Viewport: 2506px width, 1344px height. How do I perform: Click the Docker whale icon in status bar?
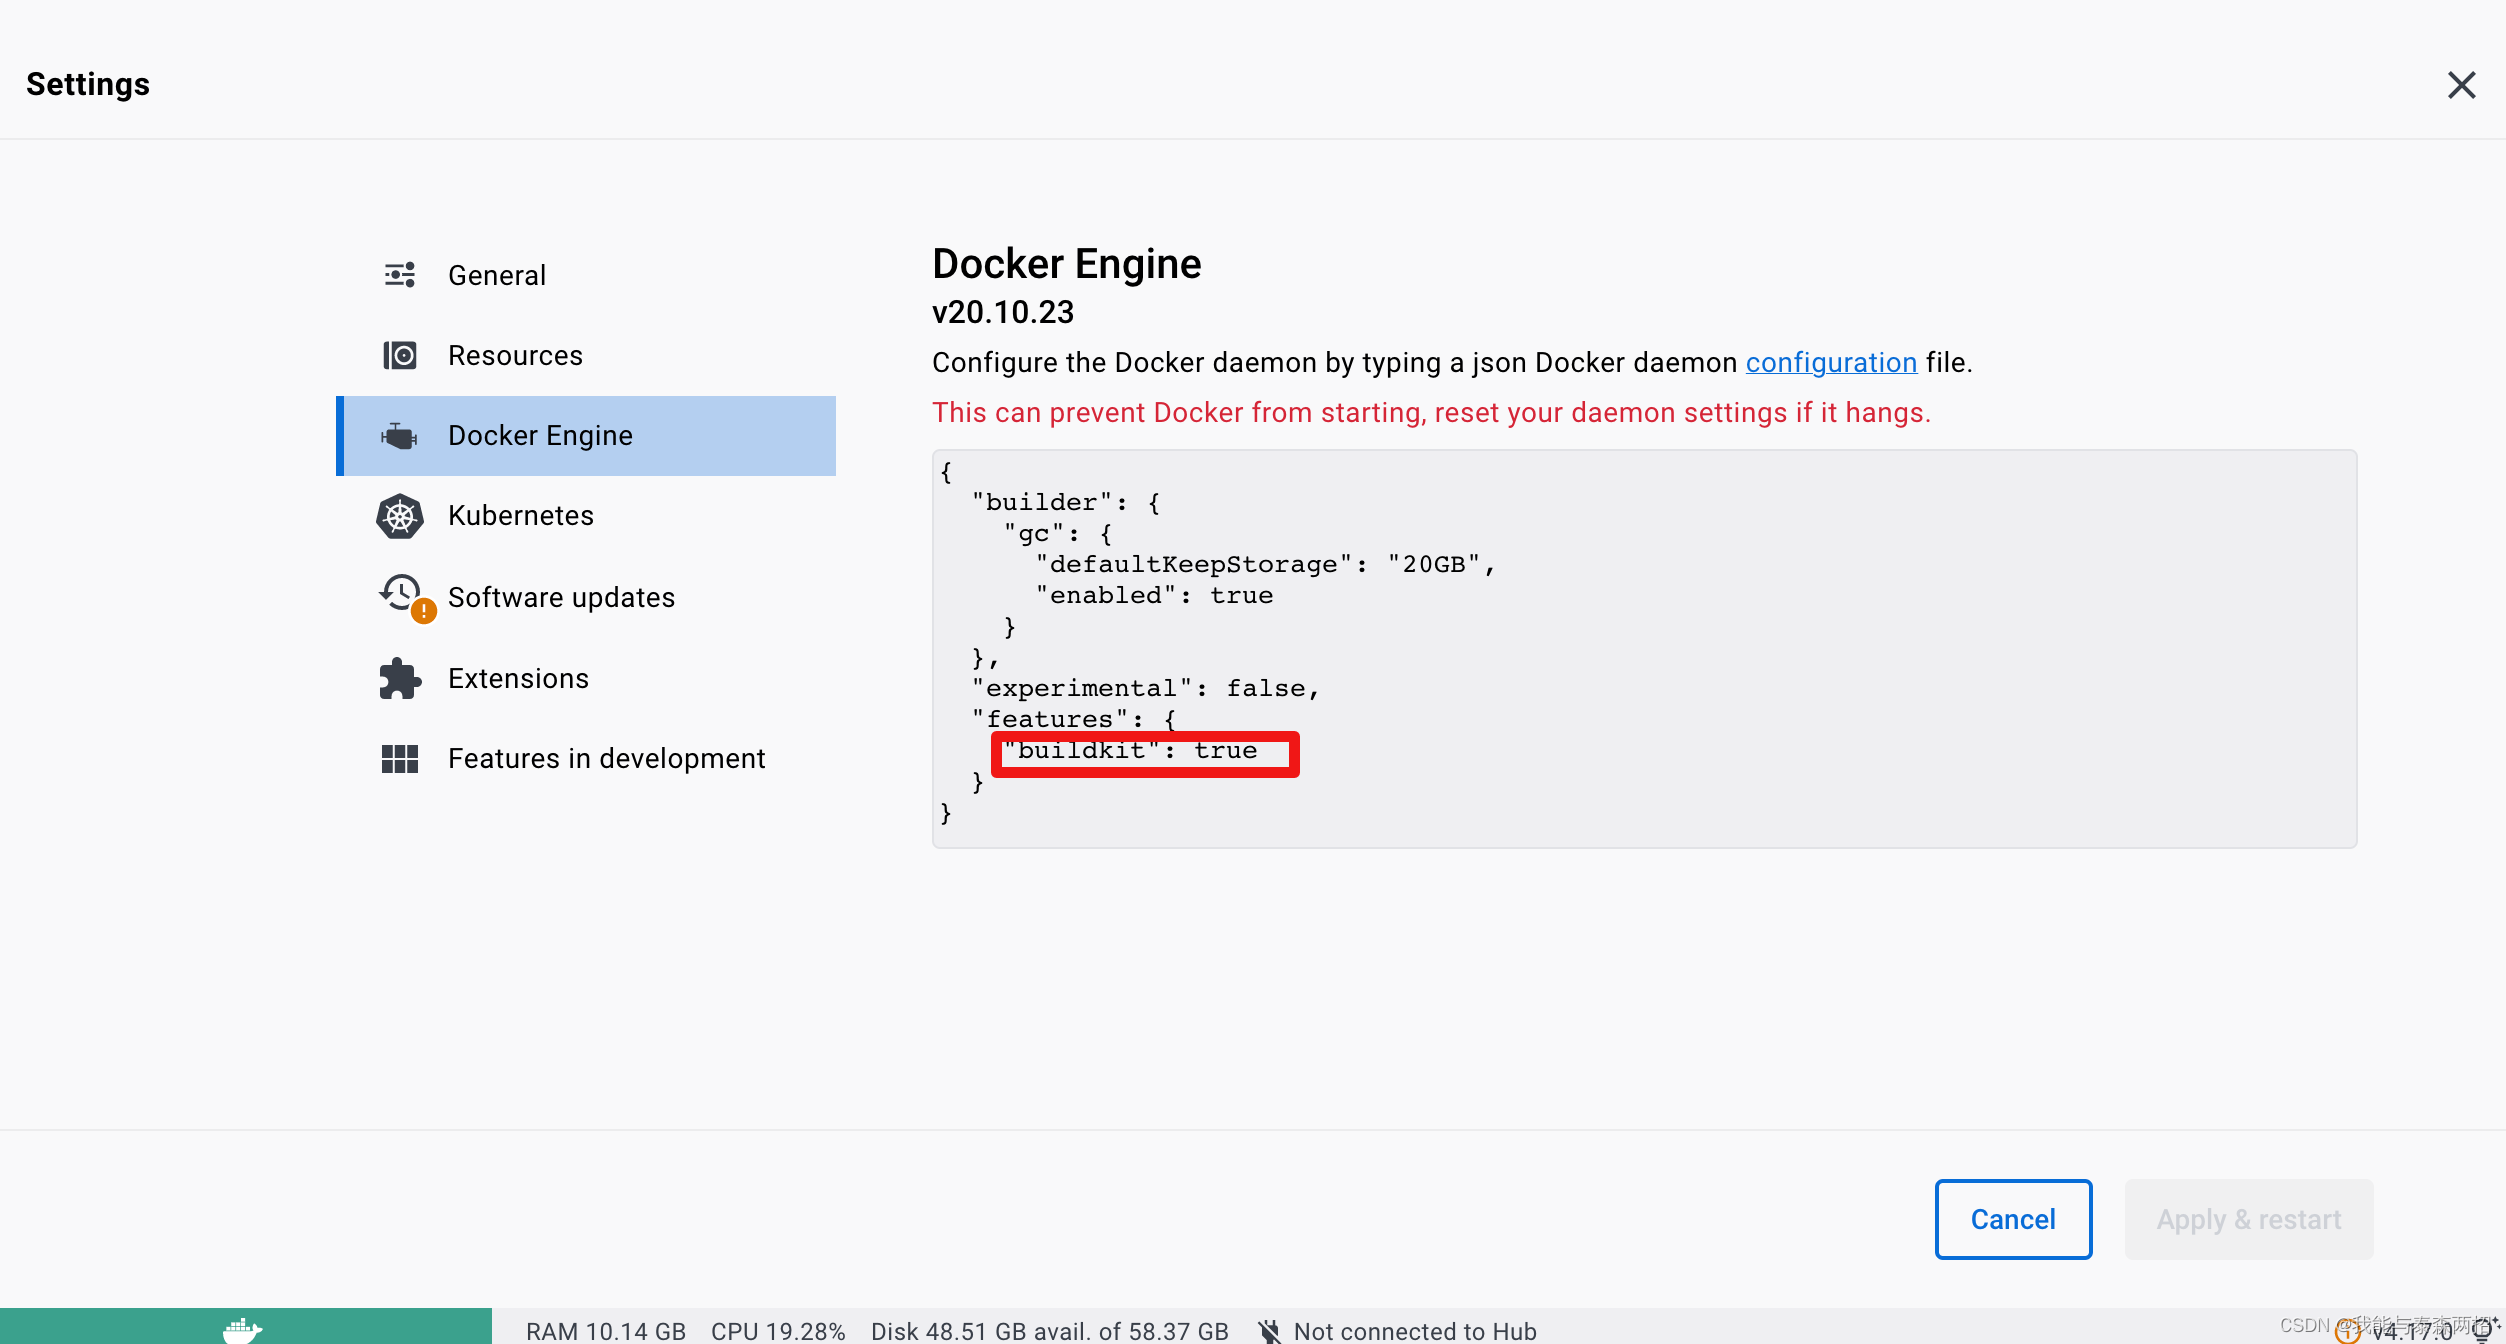[x=242, y=1329]
